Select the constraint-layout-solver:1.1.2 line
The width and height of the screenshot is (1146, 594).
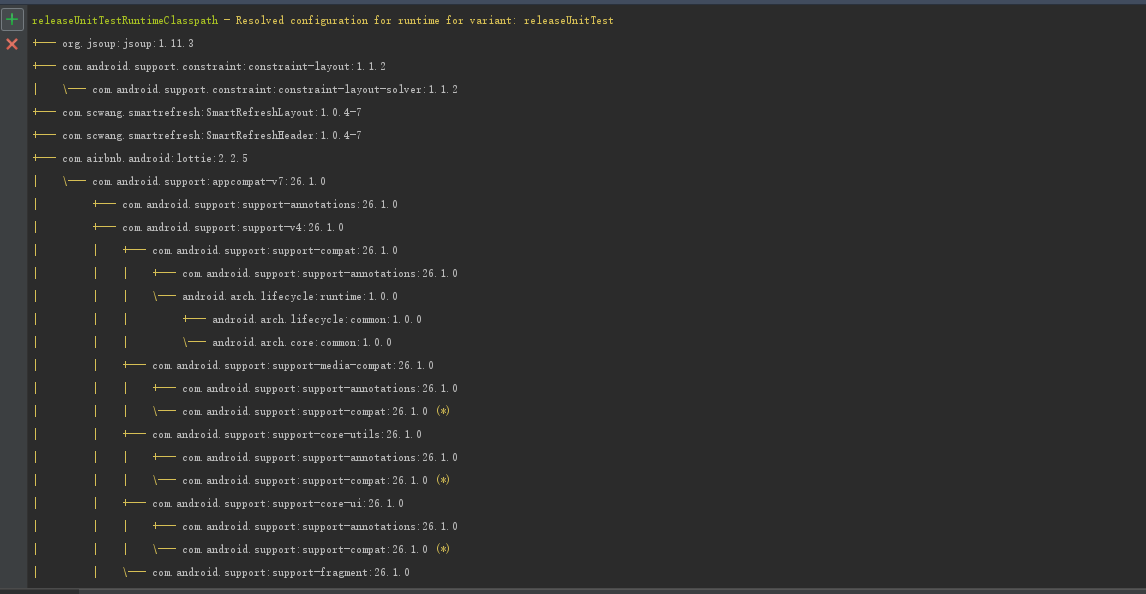(275, 90)
